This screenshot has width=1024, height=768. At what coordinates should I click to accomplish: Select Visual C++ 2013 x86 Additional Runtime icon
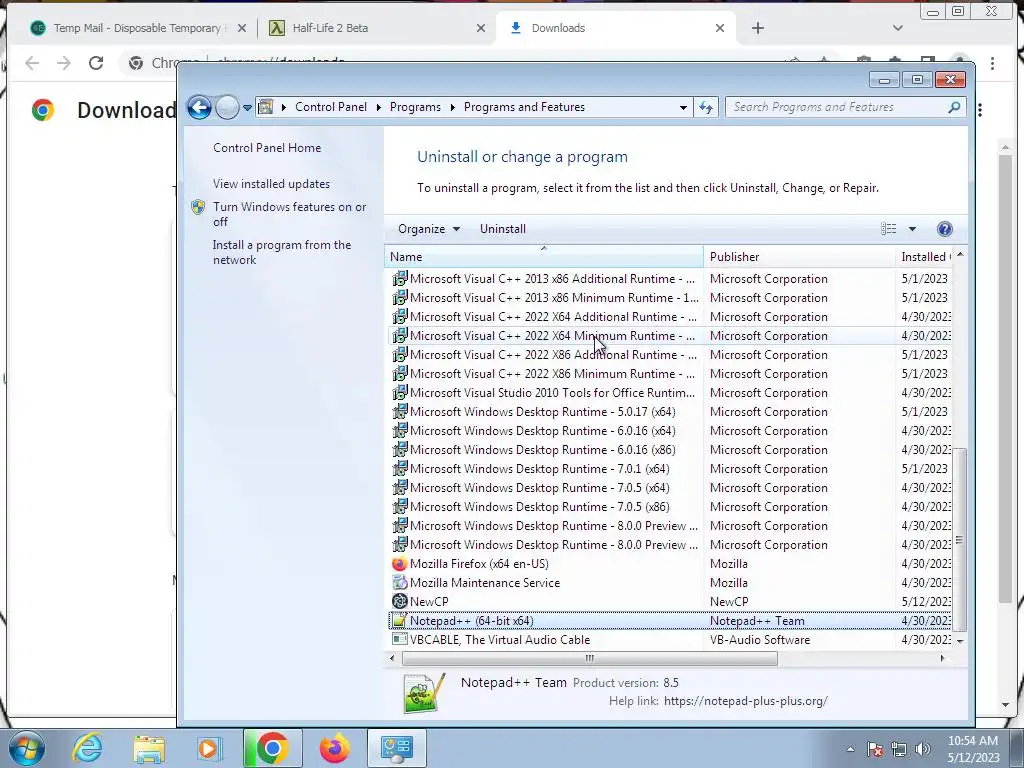coord(399,279)
